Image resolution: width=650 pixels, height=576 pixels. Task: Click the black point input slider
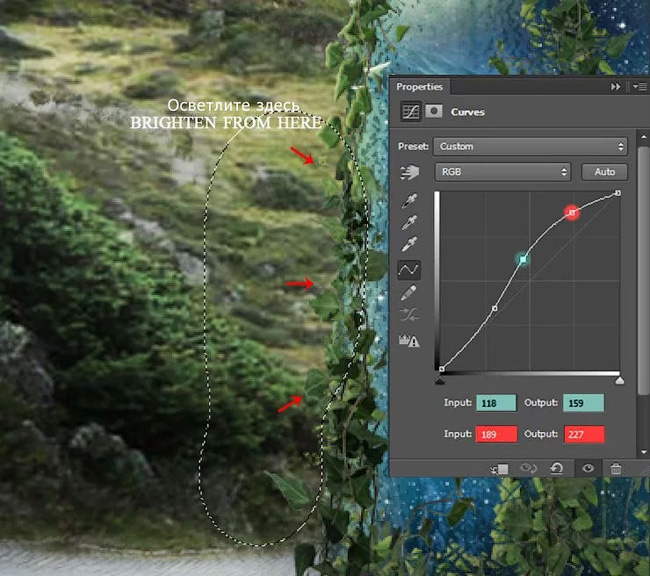point(440,380)
